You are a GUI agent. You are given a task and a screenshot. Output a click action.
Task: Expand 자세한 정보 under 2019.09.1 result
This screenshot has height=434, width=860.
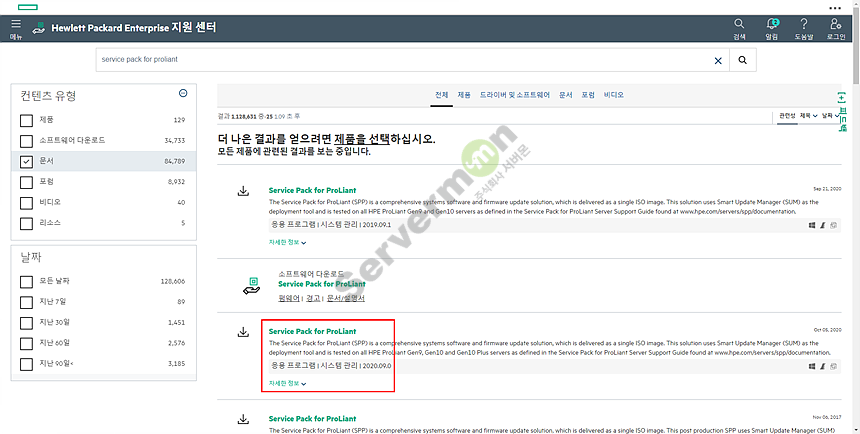pos(287,242)
